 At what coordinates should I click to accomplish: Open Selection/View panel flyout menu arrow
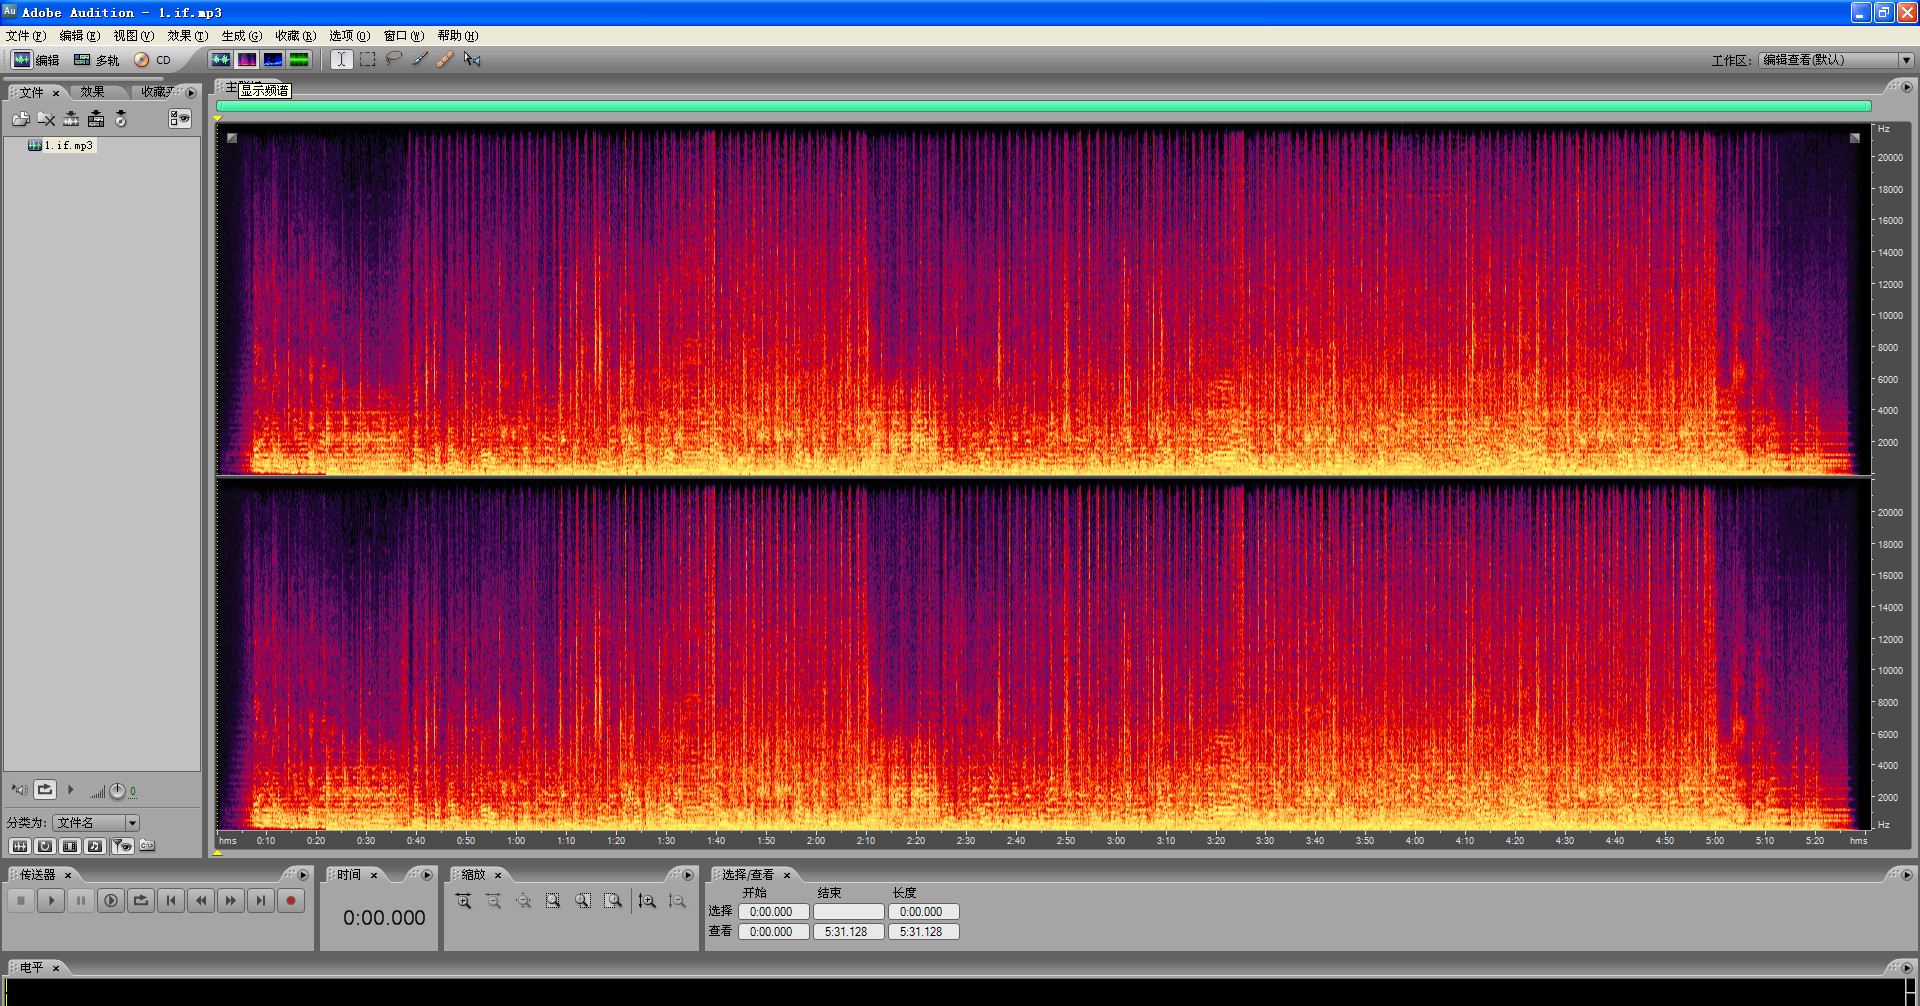point(1907,875)
